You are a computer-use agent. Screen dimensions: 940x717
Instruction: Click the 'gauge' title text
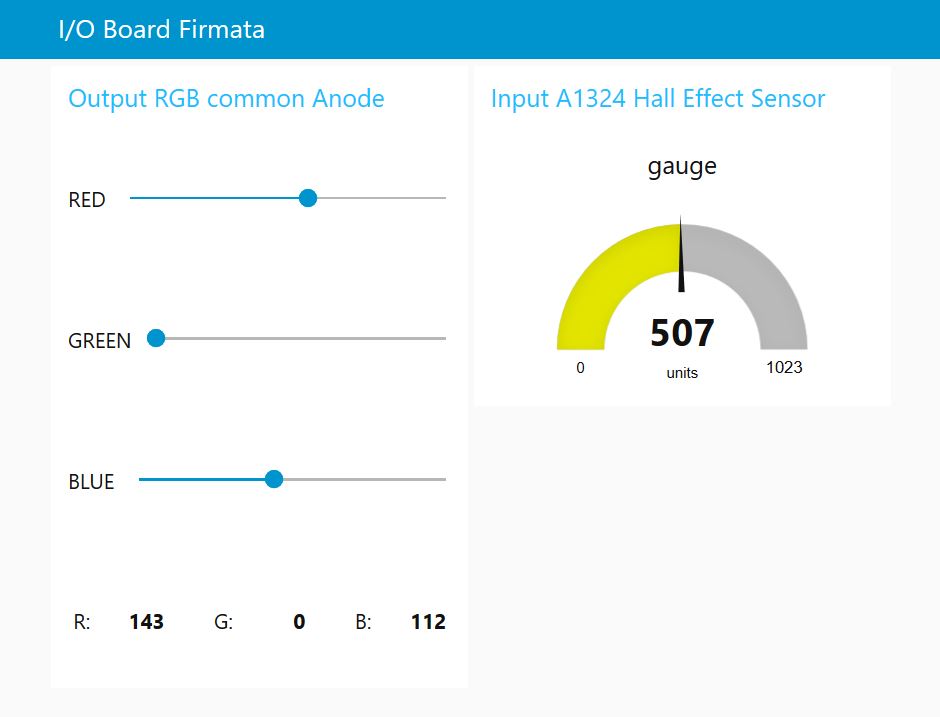click(x=682, y=166)
